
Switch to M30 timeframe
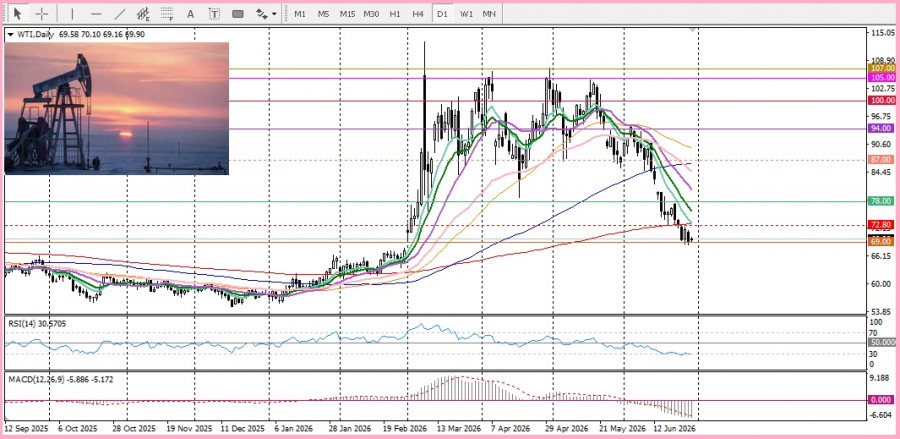pos(371,14)
